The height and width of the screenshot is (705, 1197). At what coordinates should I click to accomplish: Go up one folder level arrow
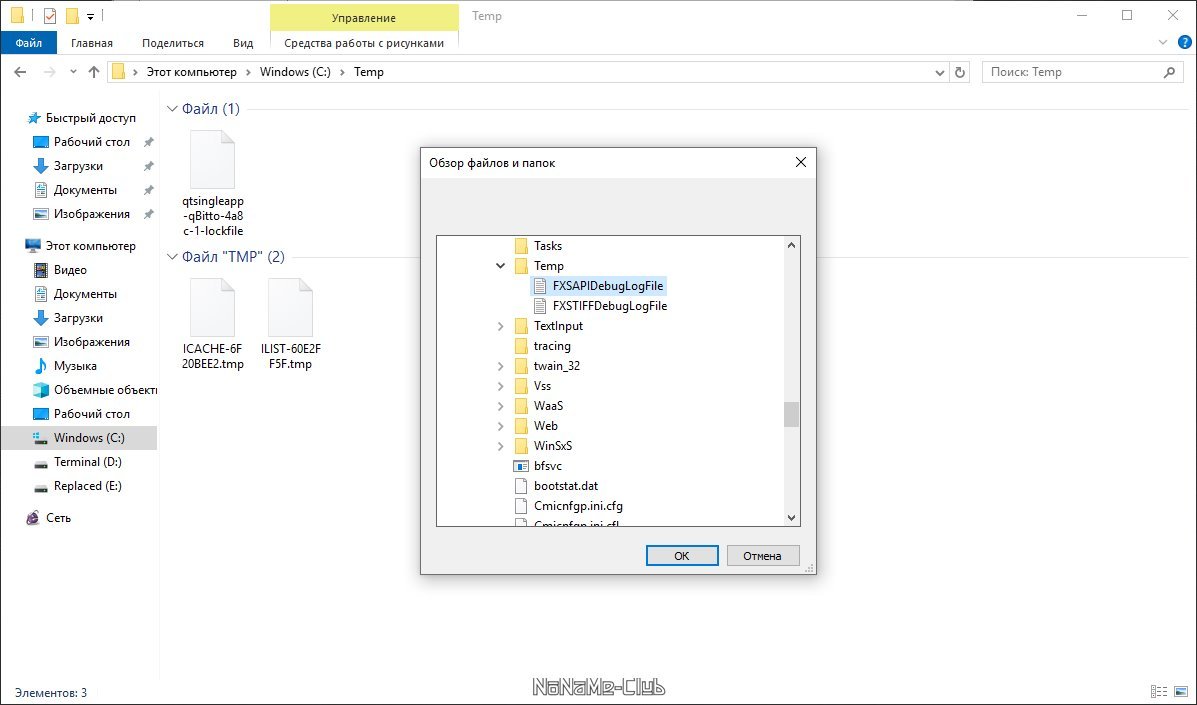point(93,72)
